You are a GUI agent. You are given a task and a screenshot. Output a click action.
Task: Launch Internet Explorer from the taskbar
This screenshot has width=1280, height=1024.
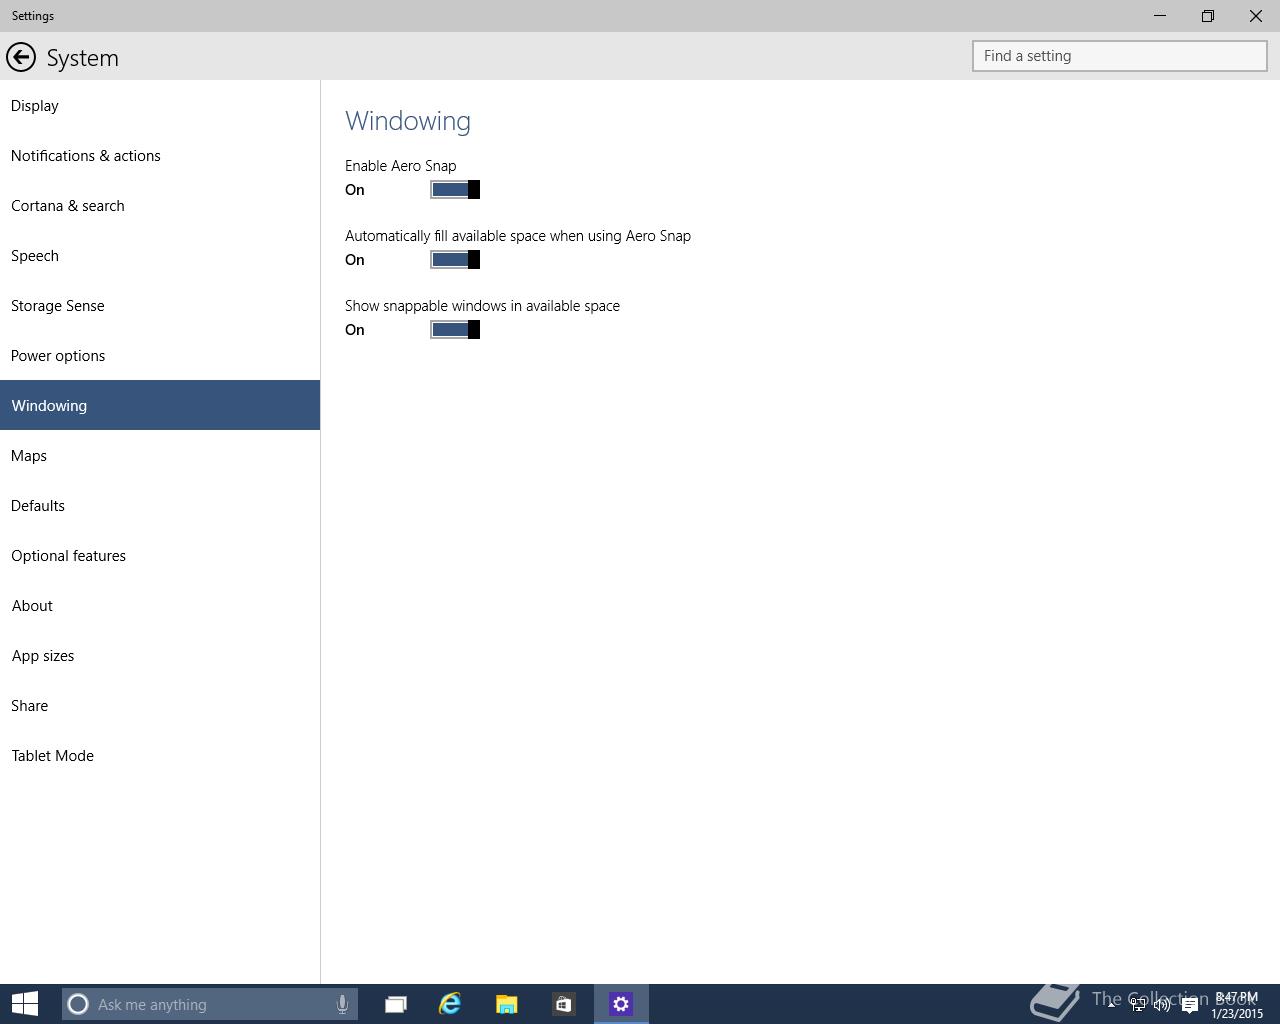click(x=450, y=1004)
